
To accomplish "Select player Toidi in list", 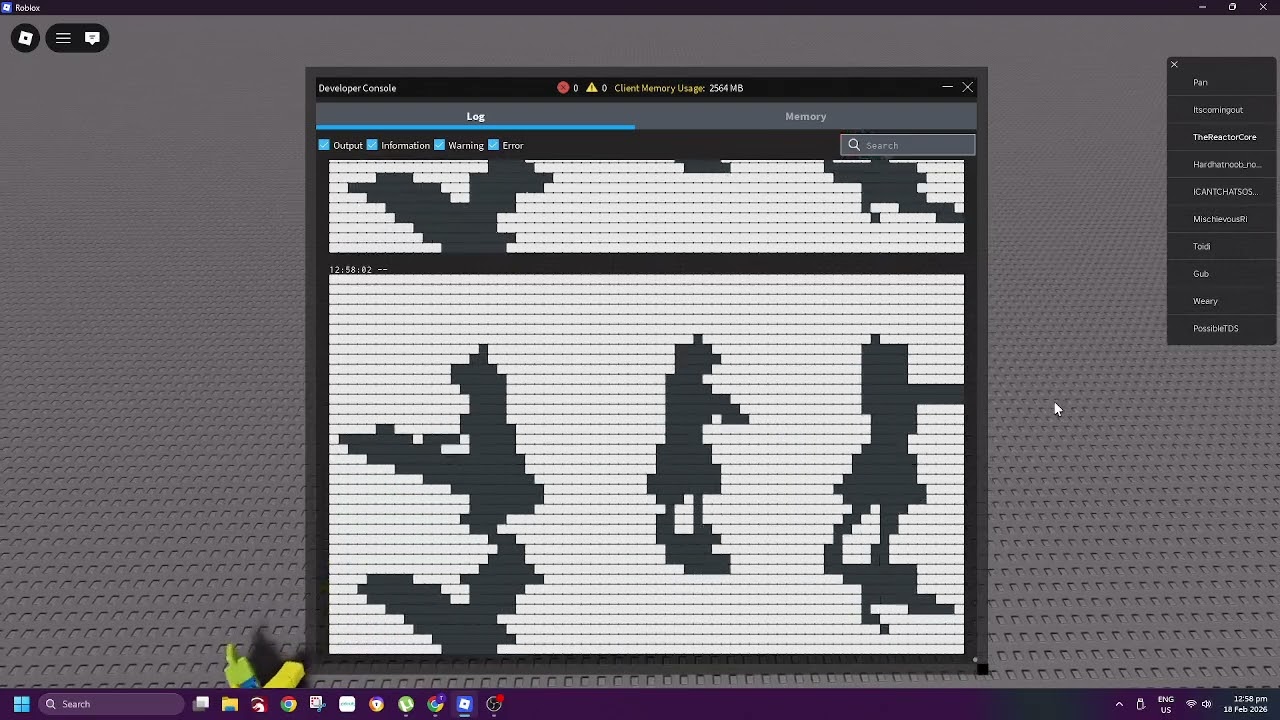I will (1222, 246).
